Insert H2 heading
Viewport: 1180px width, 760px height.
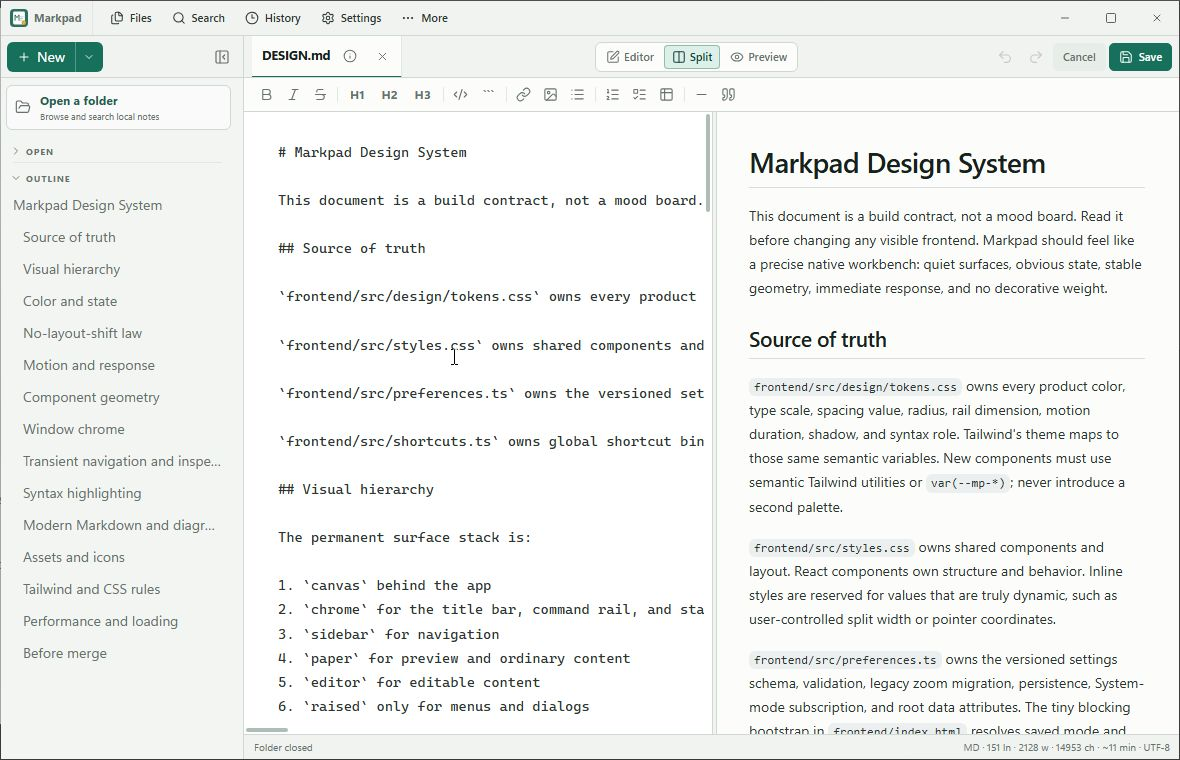pyautogui.click(x=389, y=95)
